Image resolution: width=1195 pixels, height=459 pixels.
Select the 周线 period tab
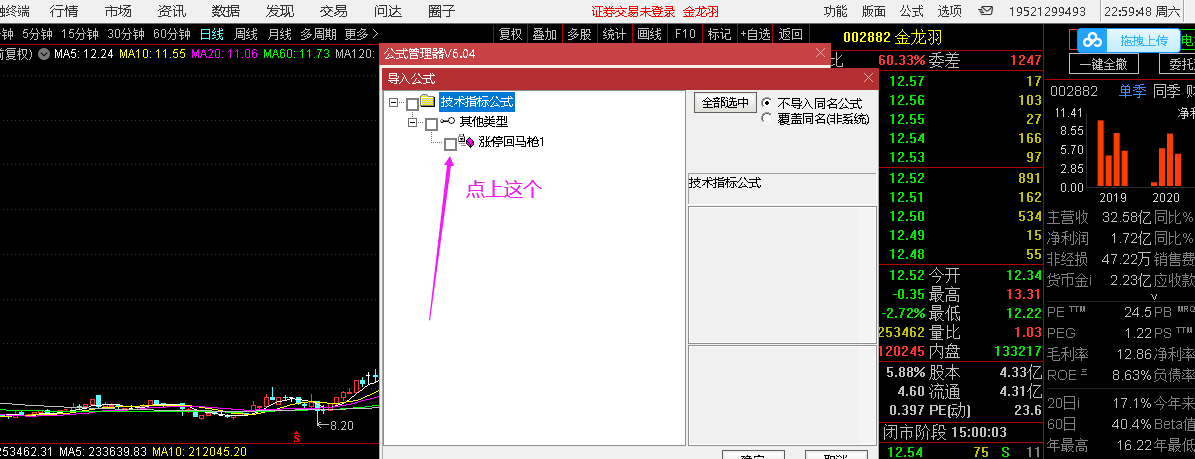pos(246,34)
